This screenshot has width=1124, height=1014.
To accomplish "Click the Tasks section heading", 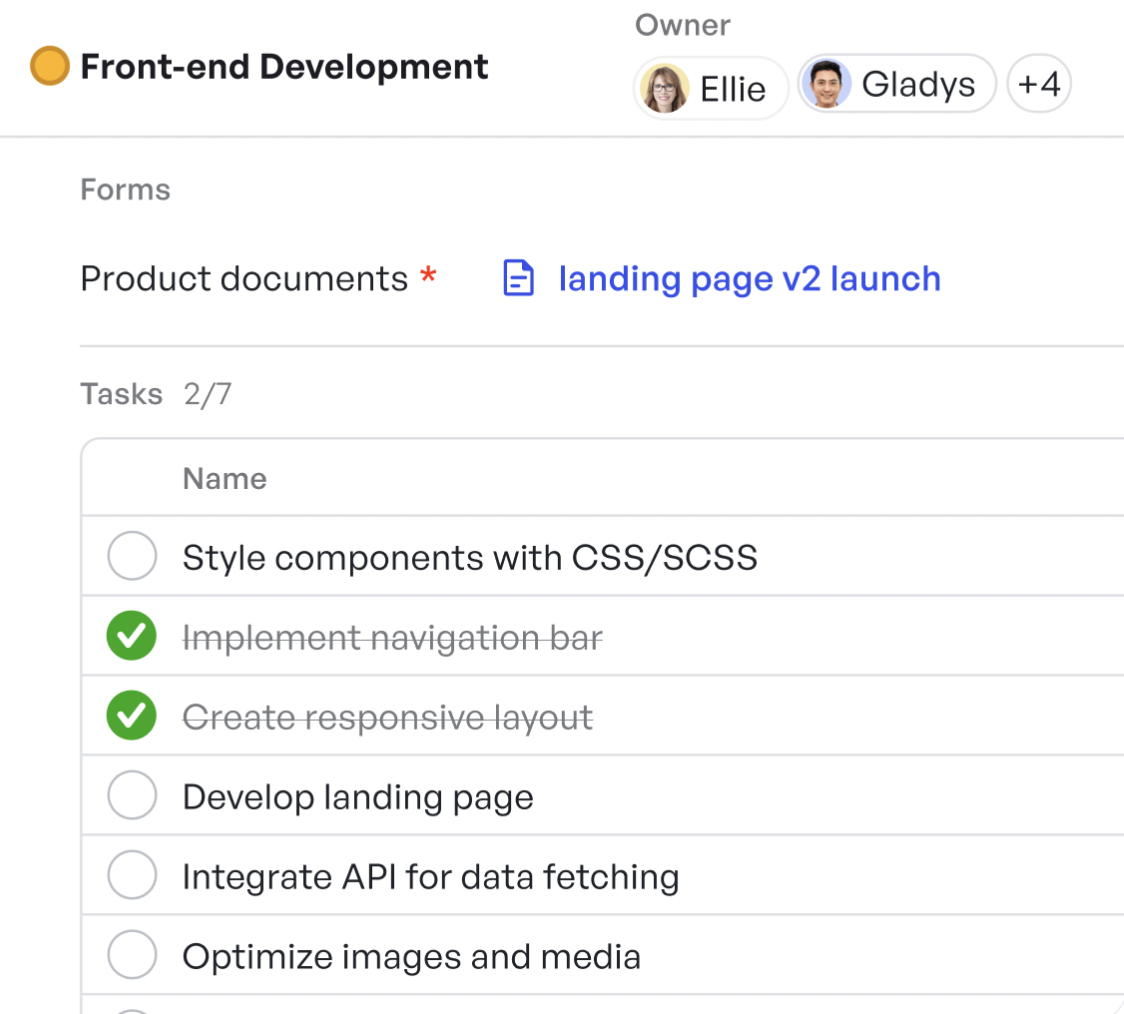I will pyautogui.click(x=122, y=394).
